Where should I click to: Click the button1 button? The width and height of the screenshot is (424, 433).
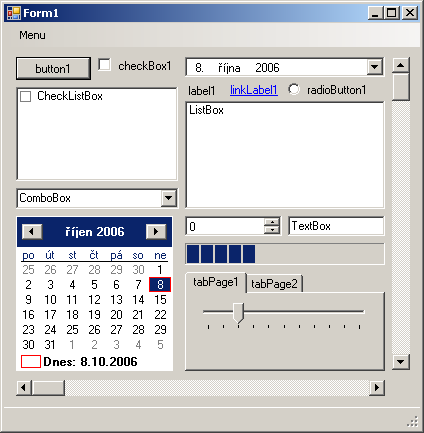[x=53, y=69]
